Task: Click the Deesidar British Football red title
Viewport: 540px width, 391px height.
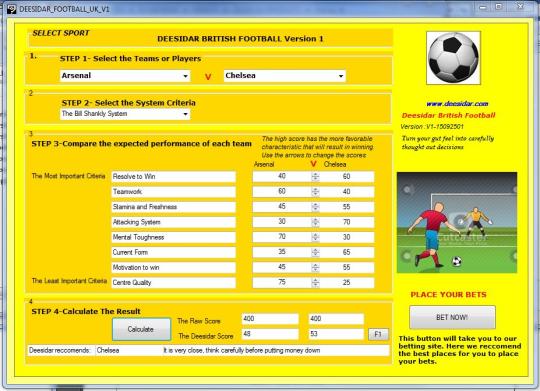Action: [448, 116]
